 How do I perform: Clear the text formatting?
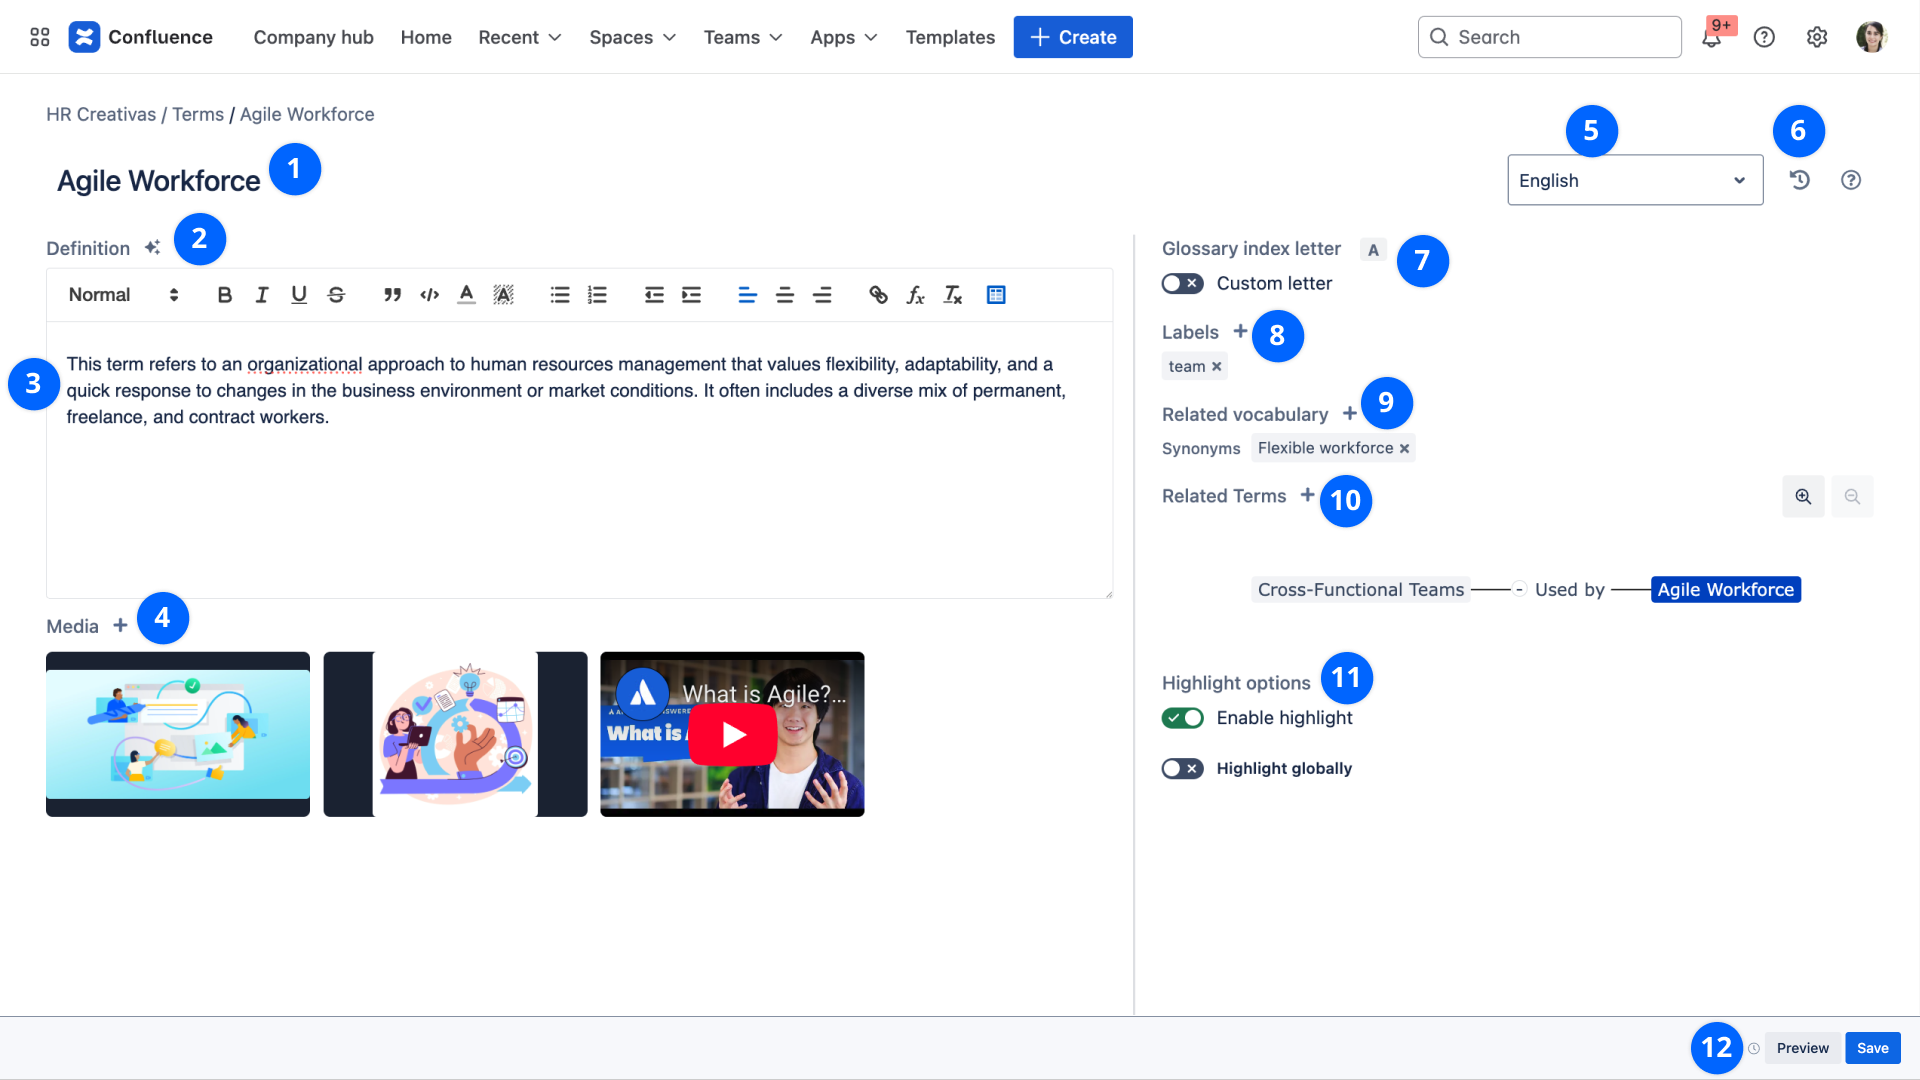(x=953, y=295)
